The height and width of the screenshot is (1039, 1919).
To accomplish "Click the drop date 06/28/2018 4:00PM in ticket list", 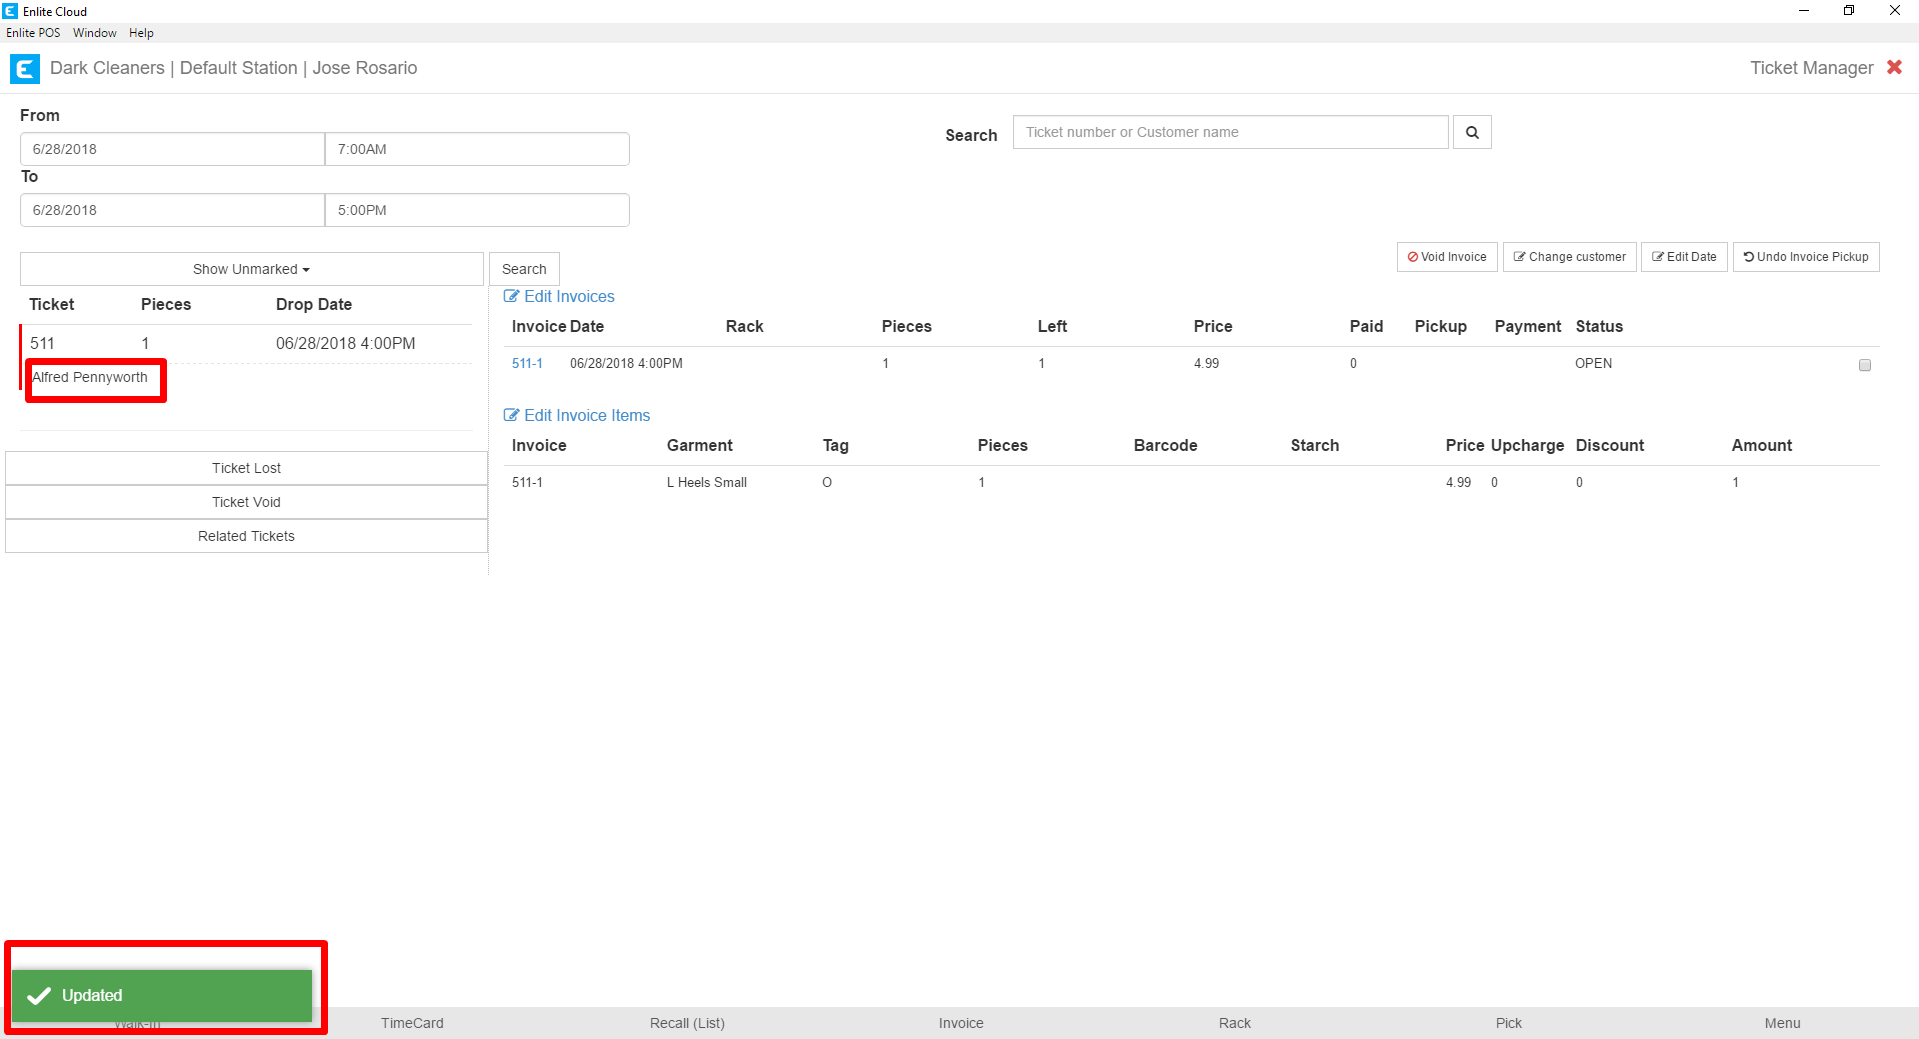I will (346, 343).
